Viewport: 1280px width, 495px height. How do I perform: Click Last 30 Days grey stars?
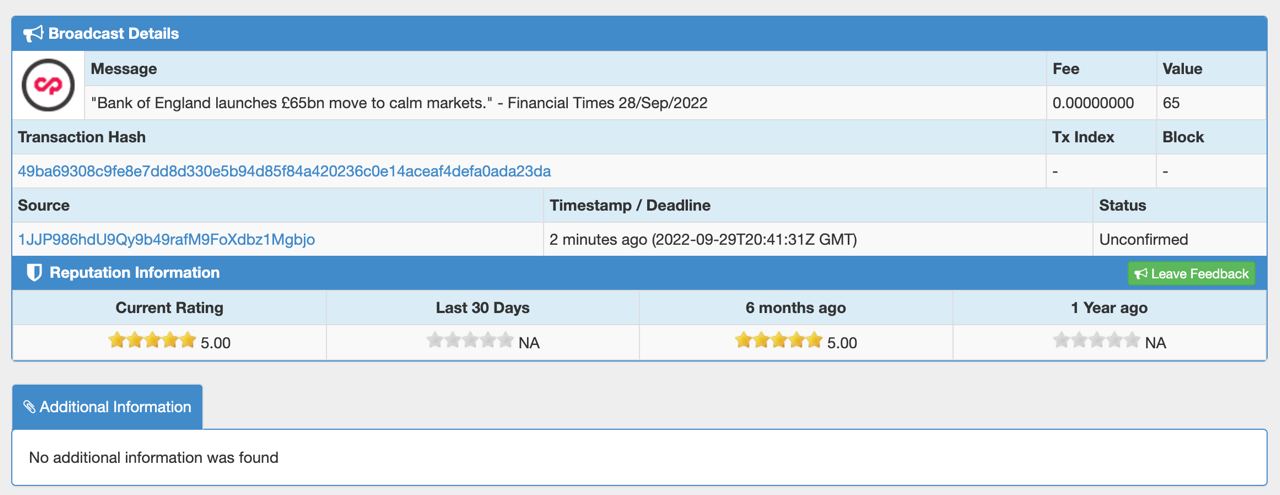[470, 341]
